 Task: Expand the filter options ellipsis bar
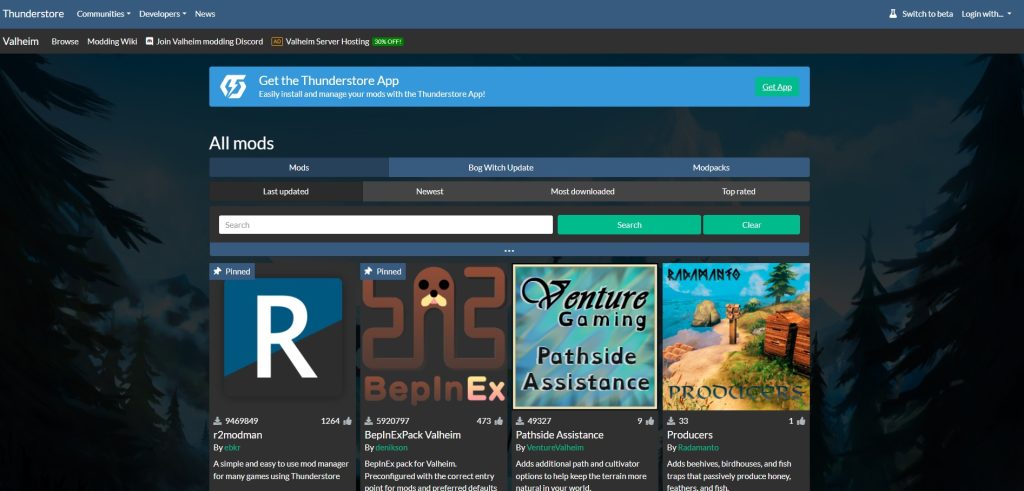509,249
